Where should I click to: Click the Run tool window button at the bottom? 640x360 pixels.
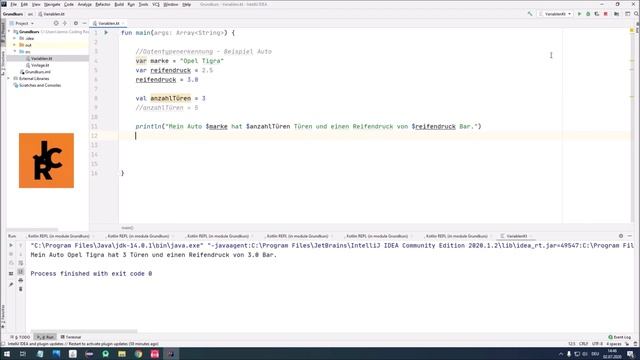click(45, 337)
